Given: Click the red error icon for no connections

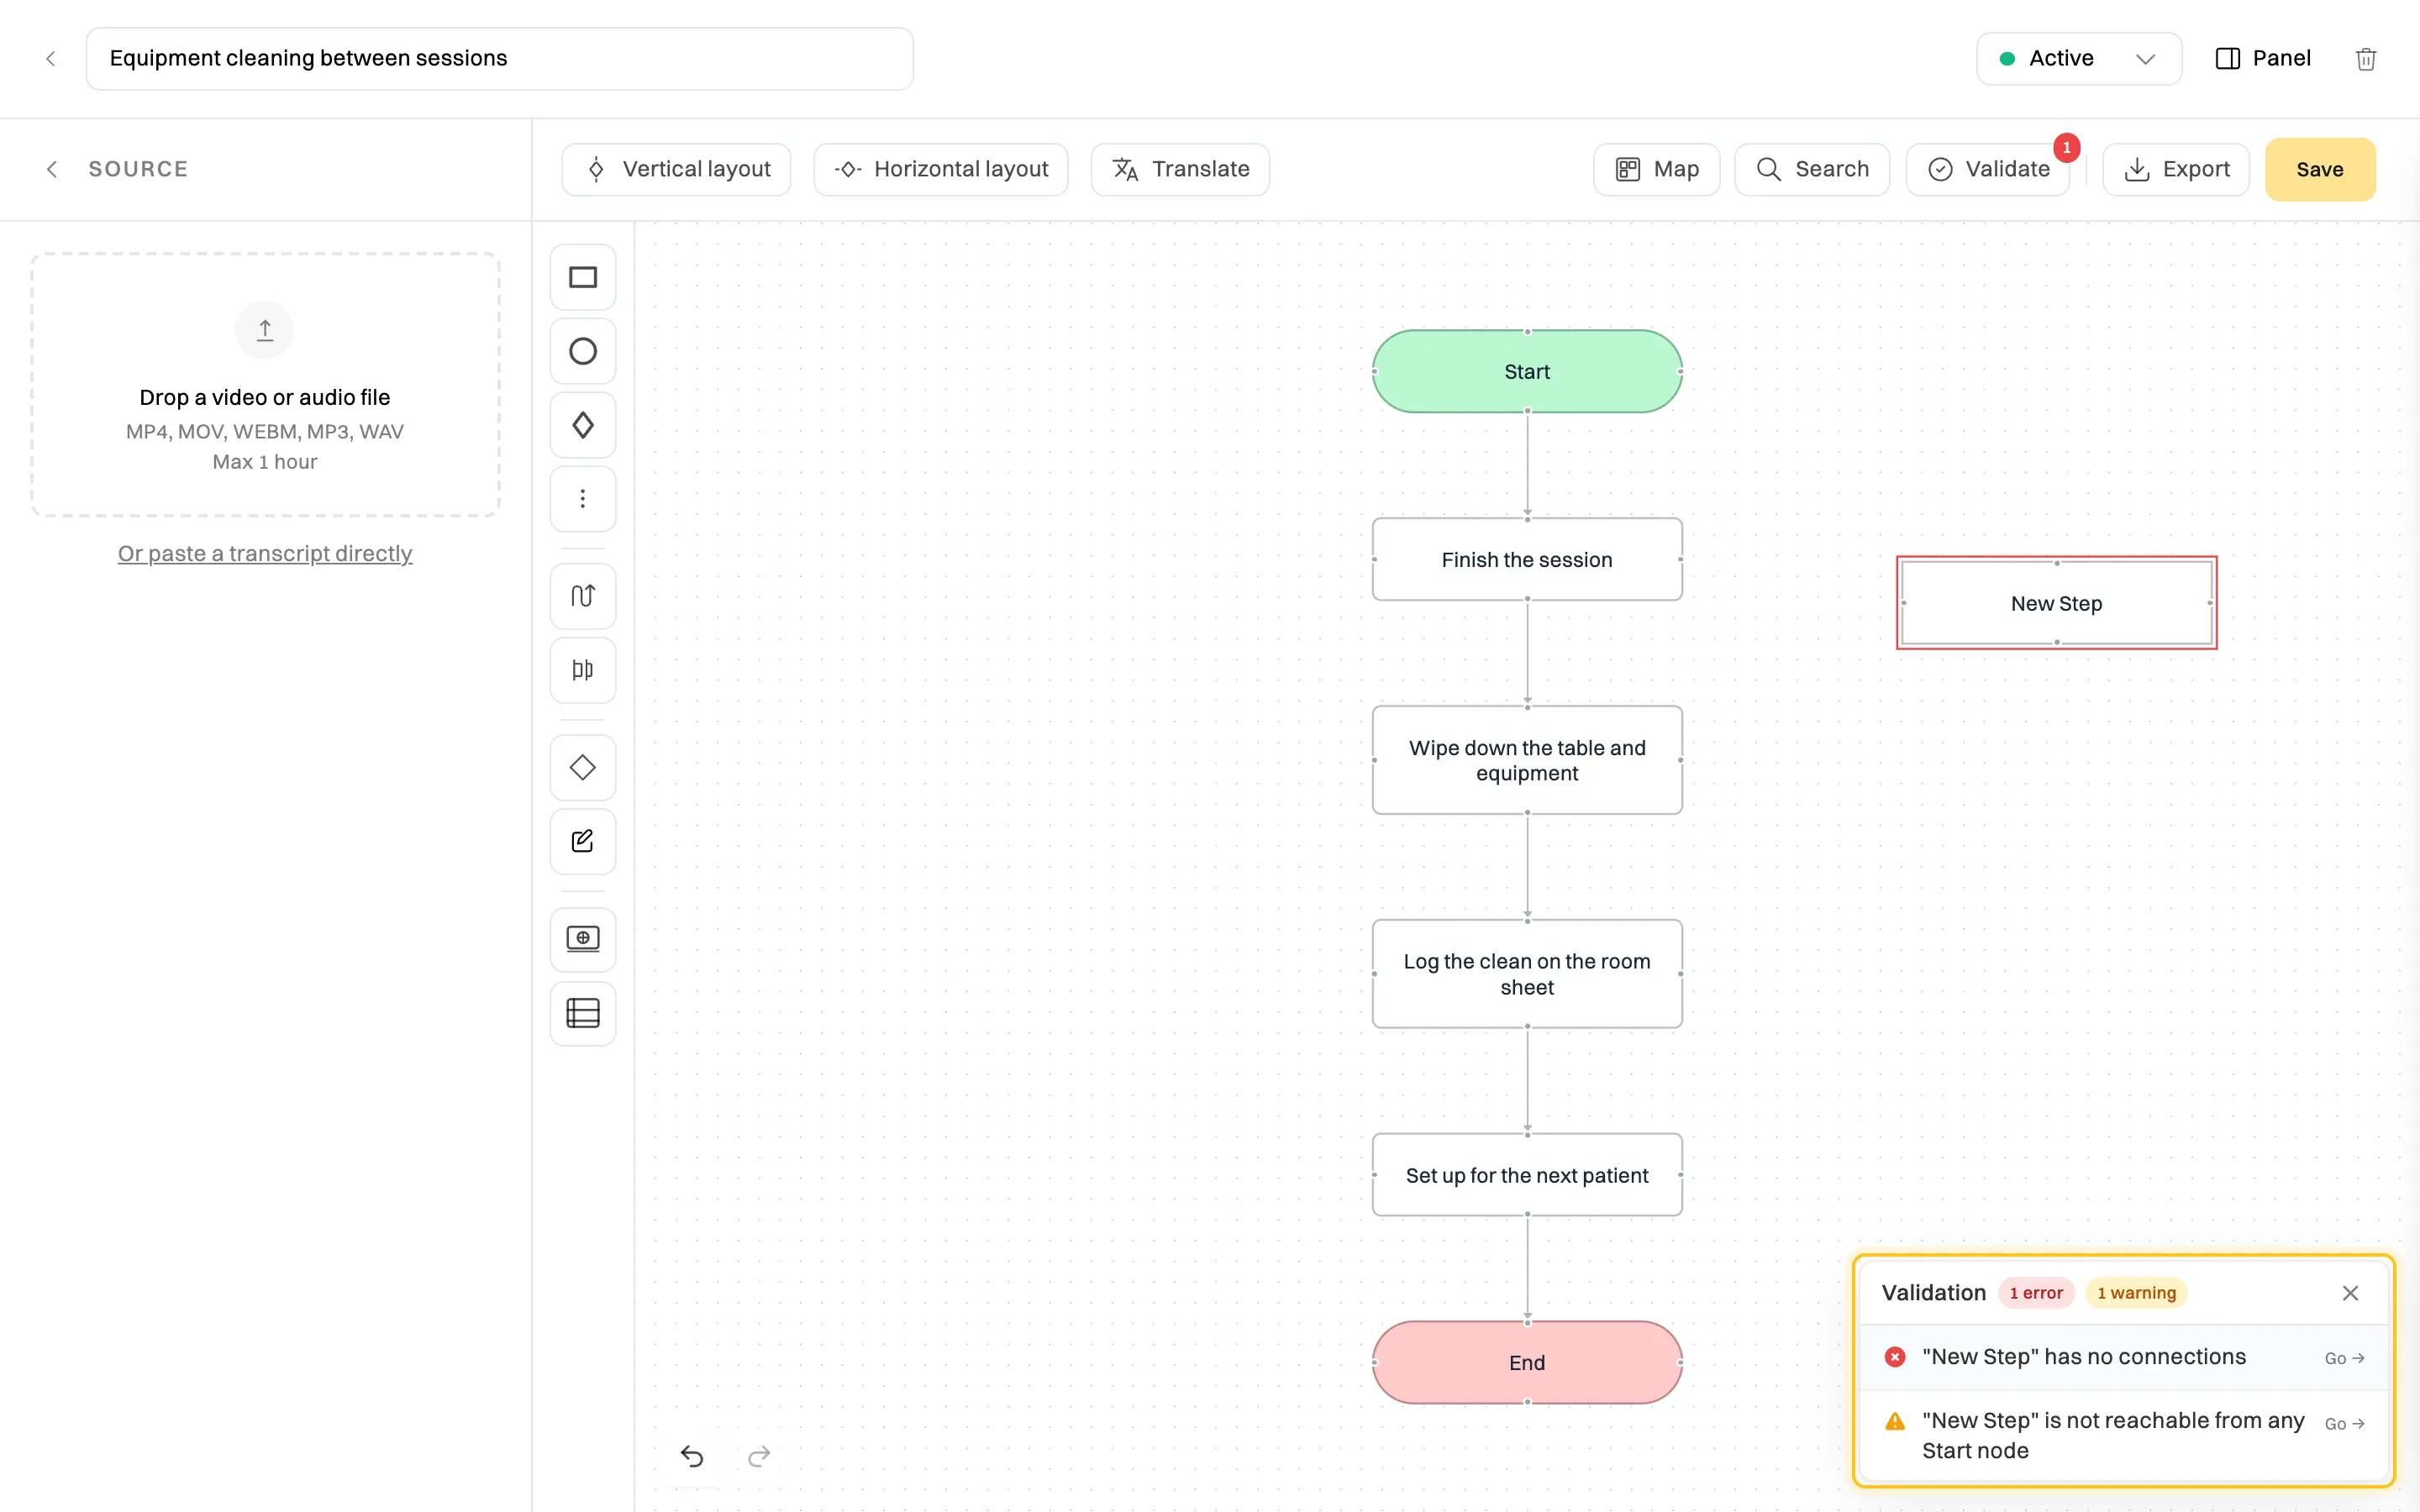Looking at the screenshot, I should (1895, 1357).
